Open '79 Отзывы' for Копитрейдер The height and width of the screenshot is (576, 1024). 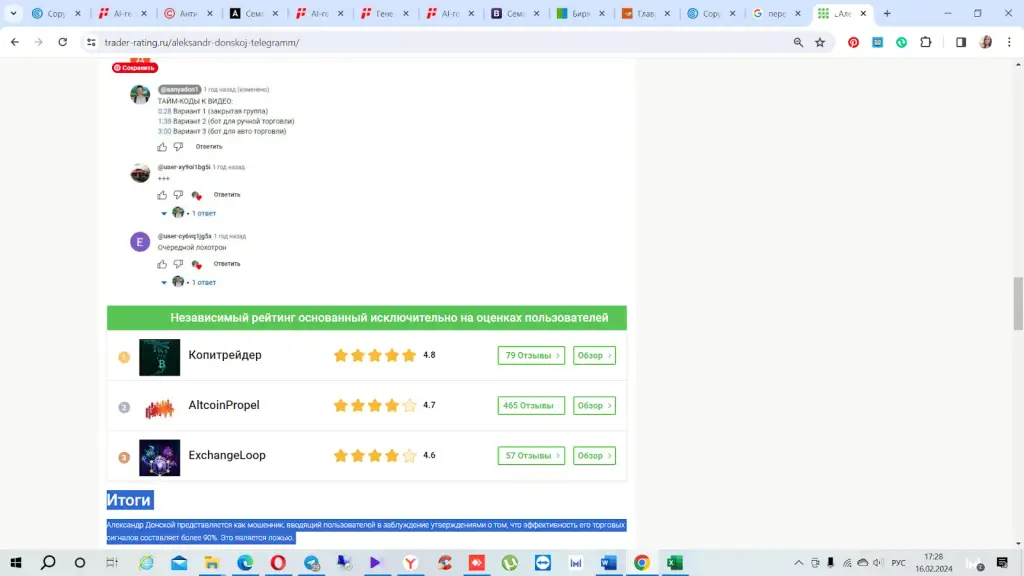[x=531, y=355]
